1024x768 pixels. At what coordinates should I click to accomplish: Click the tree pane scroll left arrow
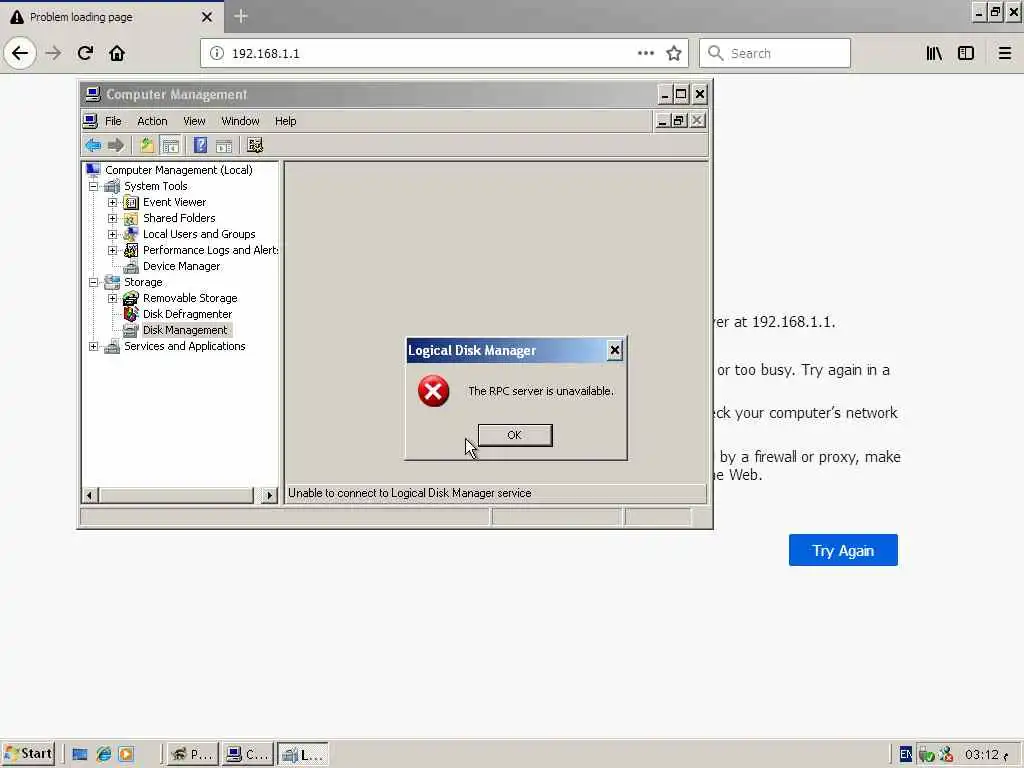point(90,495)
